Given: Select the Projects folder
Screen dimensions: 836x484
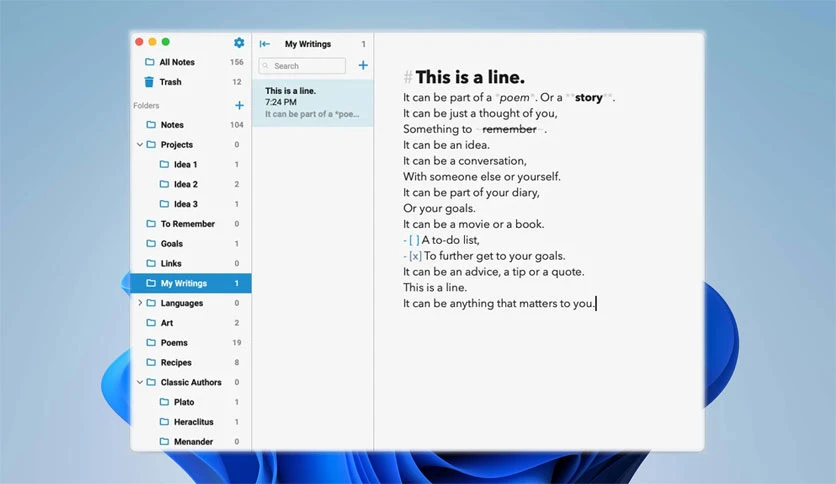Looking at the screenshot, I should click(191, 144).
